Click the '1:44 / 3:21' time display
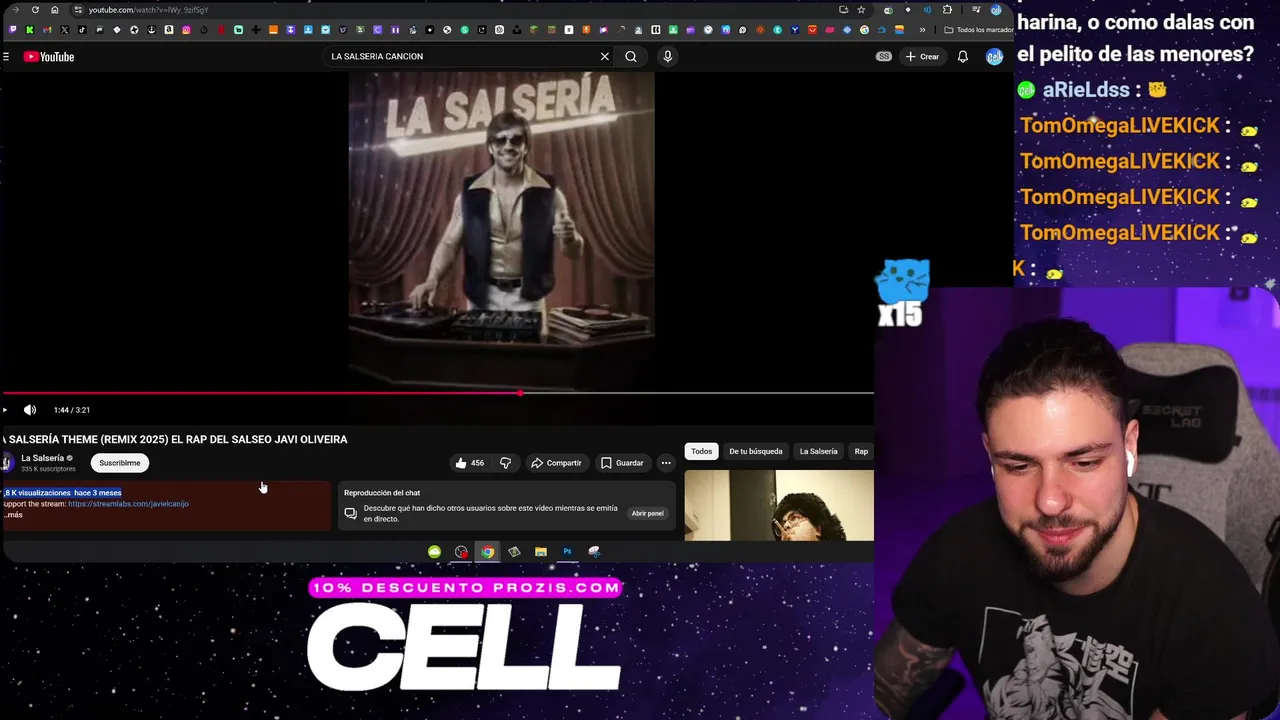 (72, 410)
